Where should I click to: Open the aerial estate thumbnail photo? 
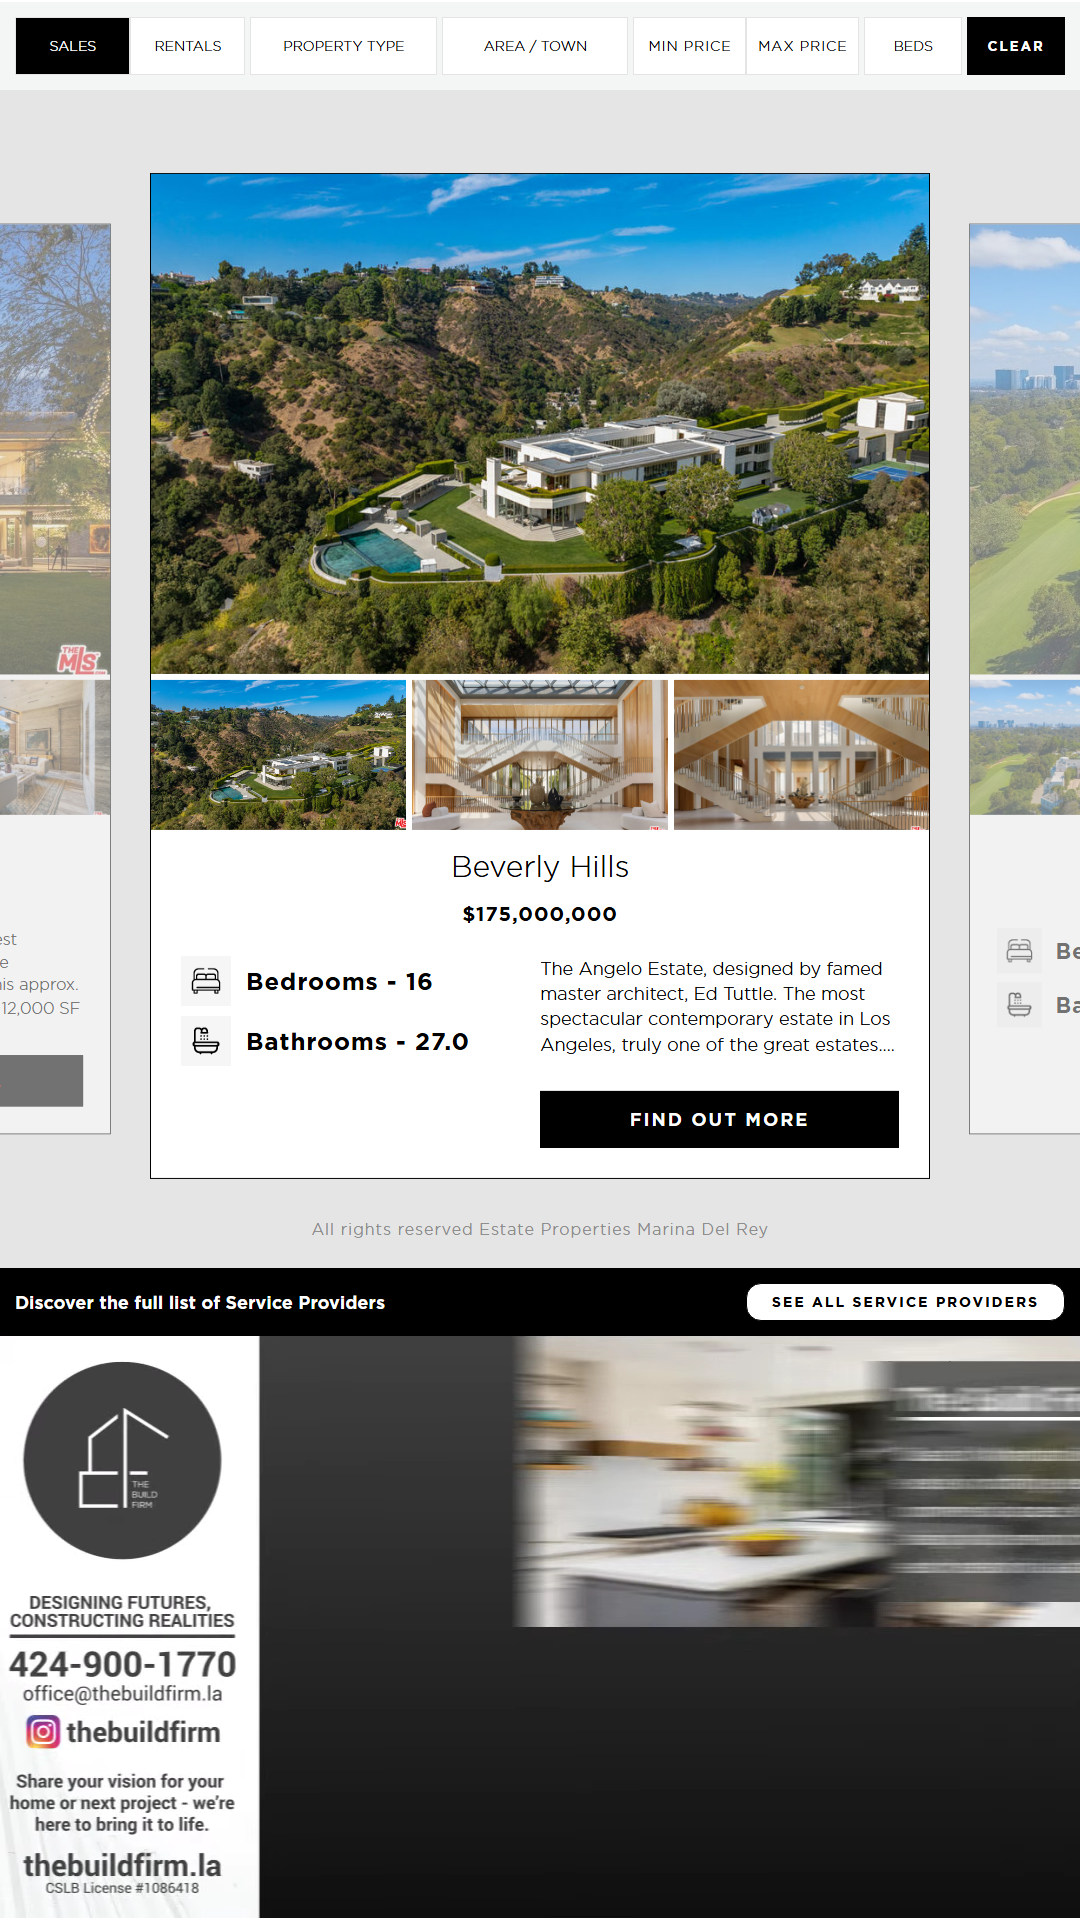pos(278,755)
